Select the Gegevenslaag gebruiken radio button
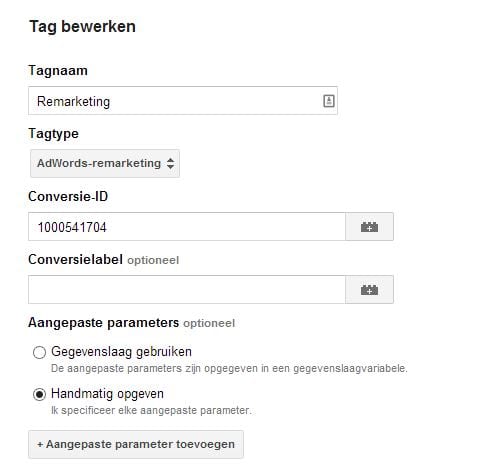This screenshot has height=469, width=501. [x=39, y=352]
